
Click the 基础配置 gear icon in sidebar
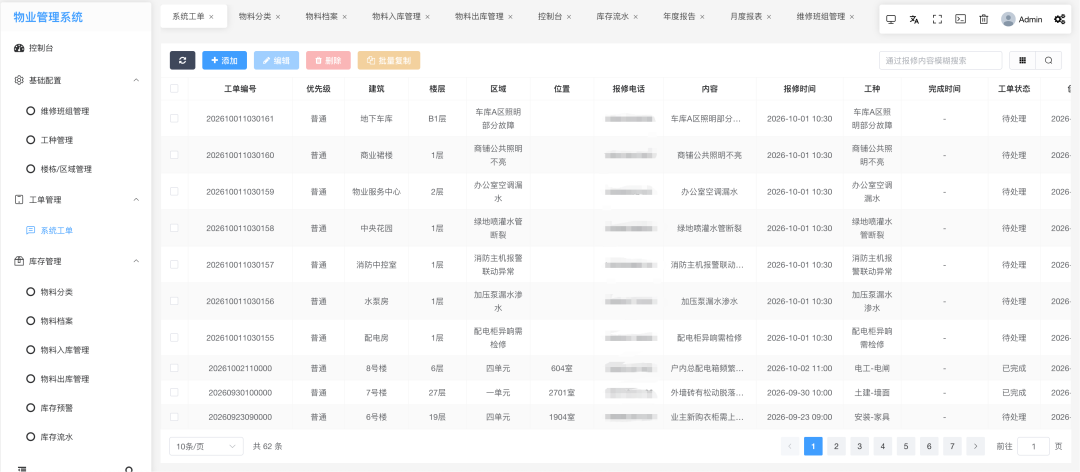pos(19,80)
